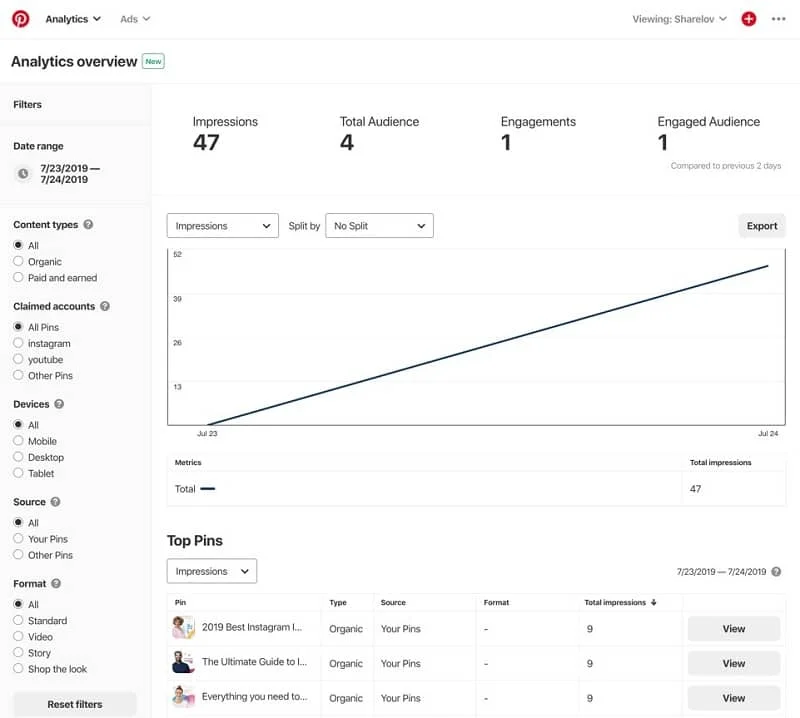Open the Ads menu in top bar
The width and height of the screenshot is (800, 718).
135,19
